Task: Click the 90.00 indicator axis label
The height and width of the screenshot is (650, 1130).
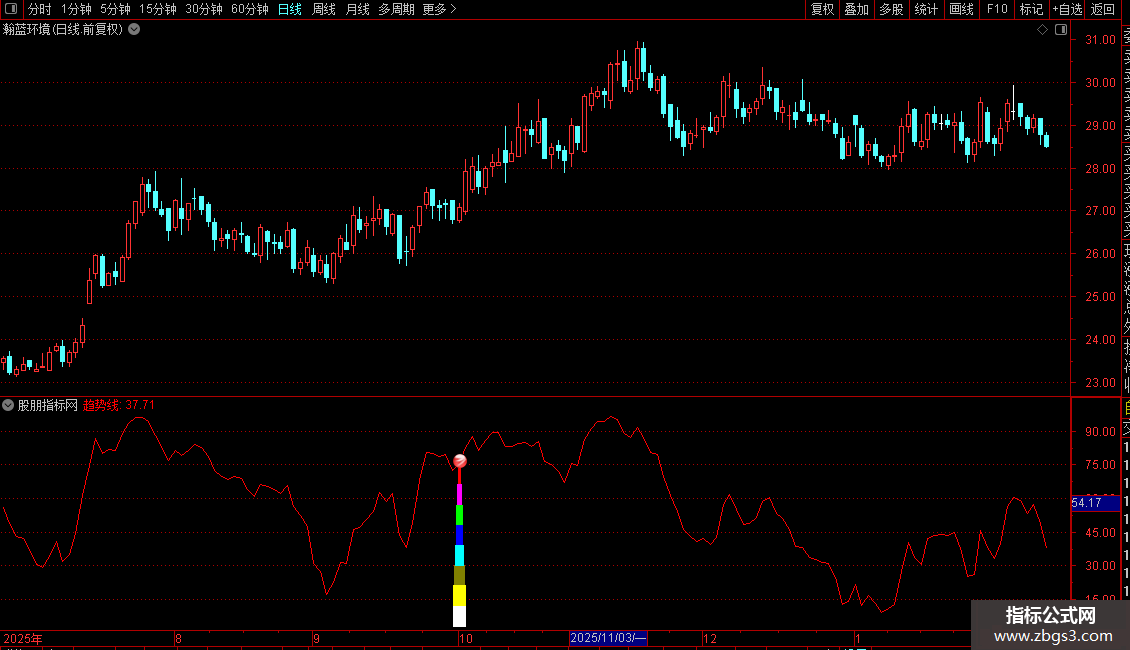Action: (1100, 432)
